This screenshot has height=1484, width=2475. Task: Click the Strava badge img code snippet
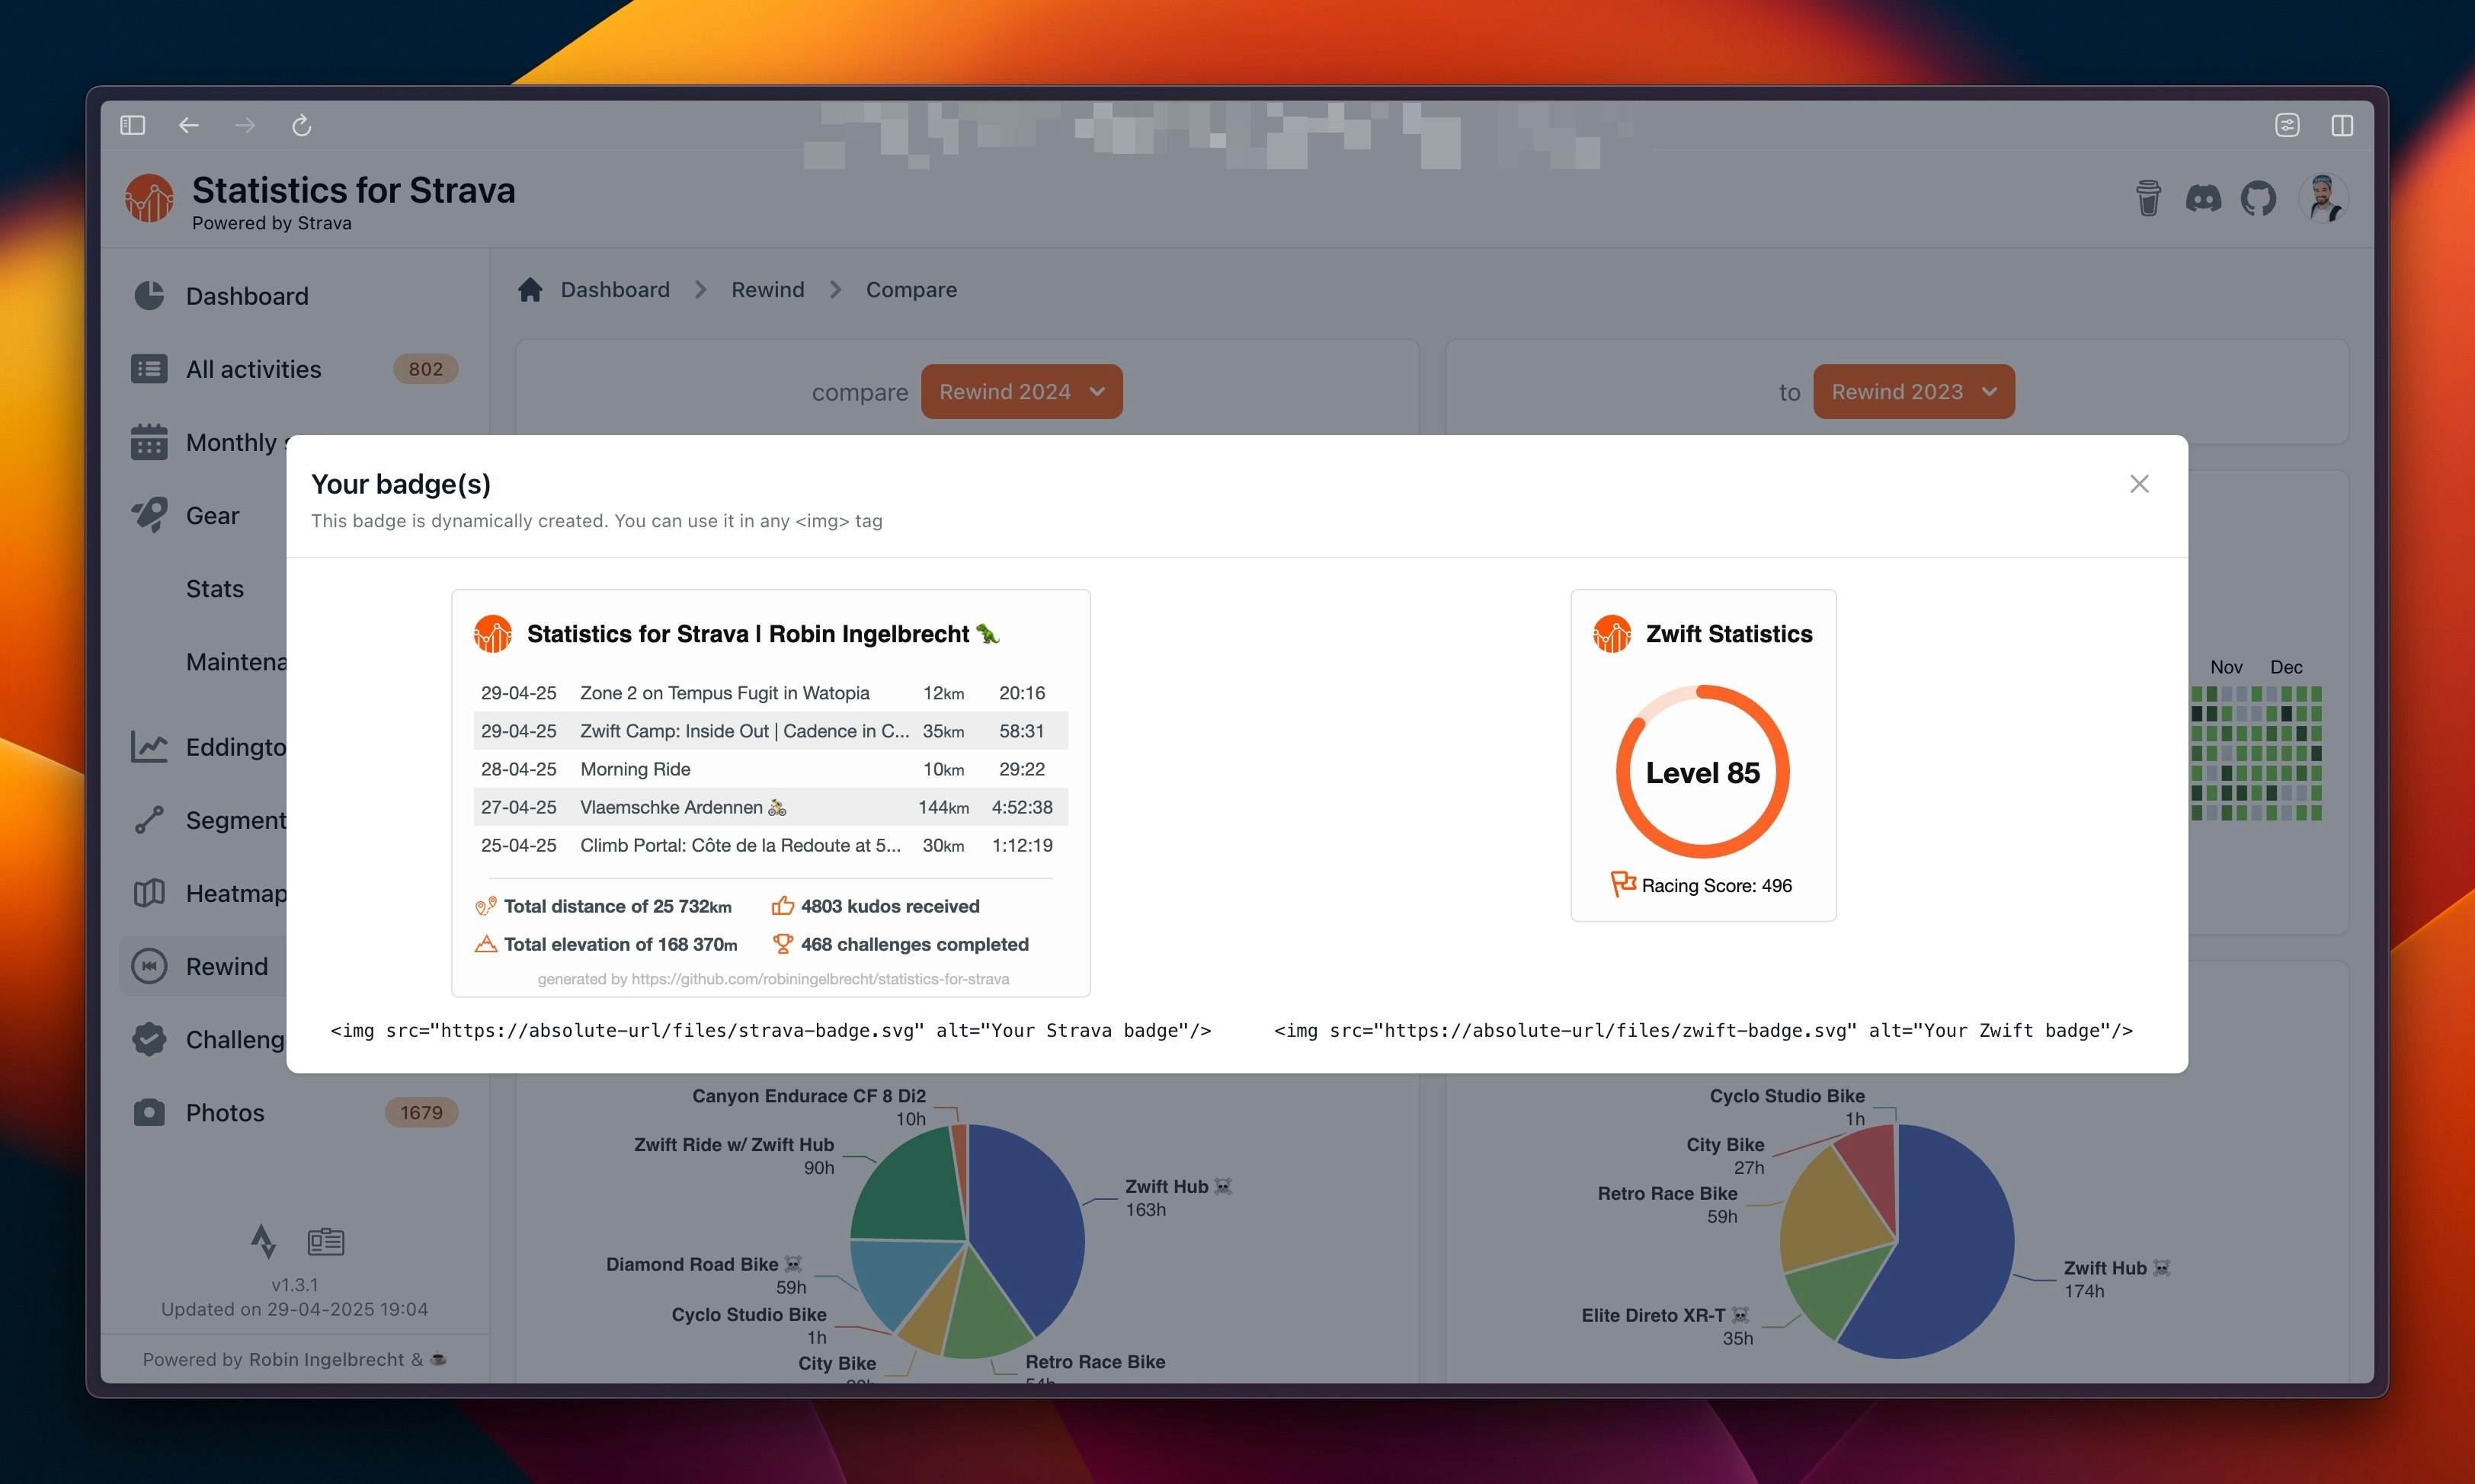pyautogui.click(x=771, y=1030)
